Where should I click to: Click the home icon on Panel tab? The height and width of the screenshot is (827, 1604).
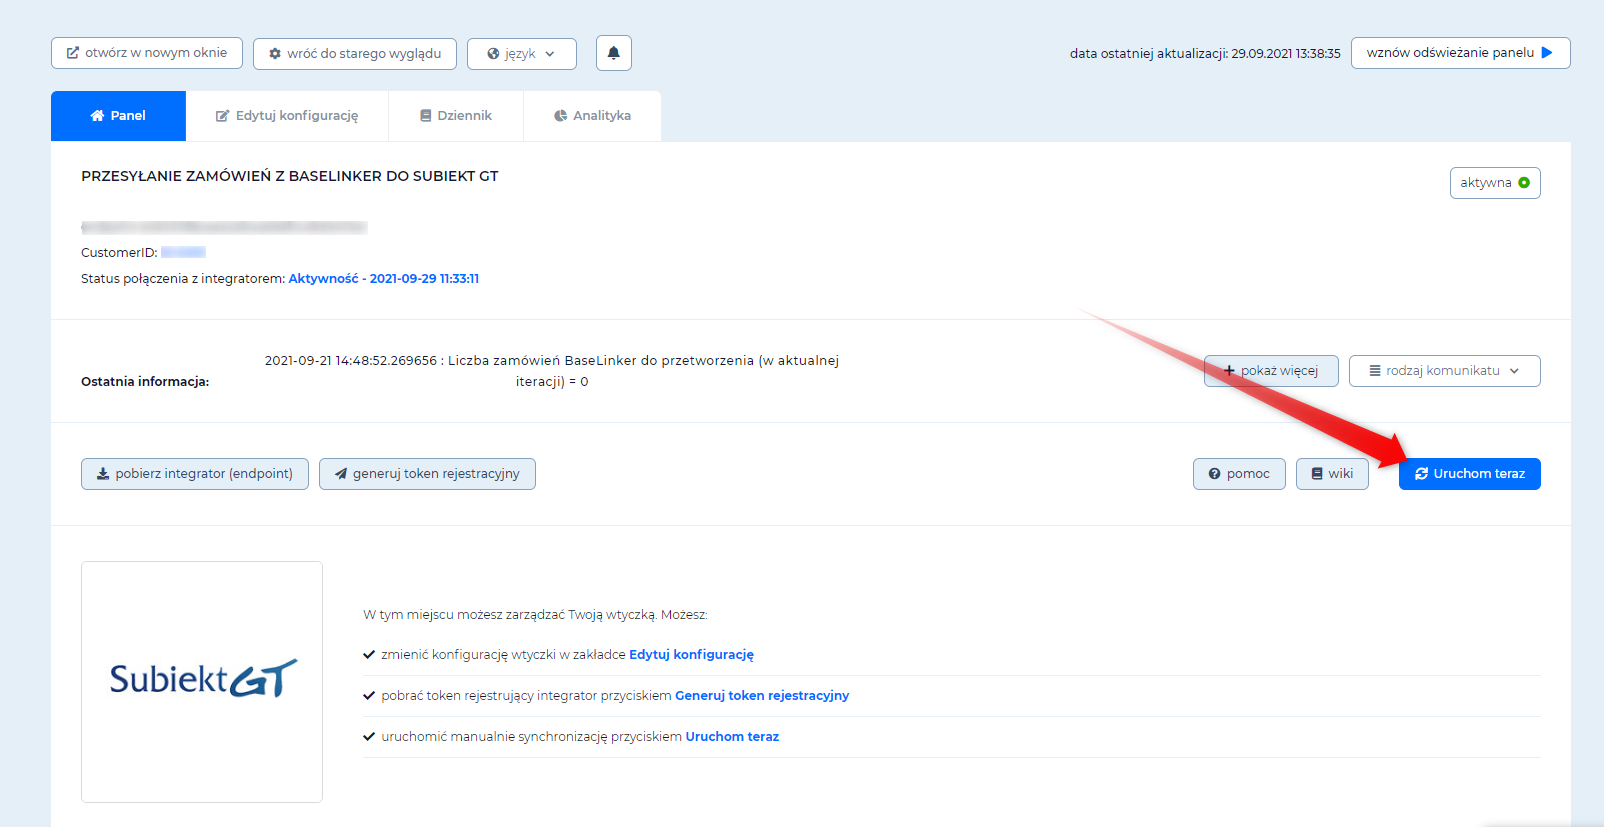click(x=97, y=116)
